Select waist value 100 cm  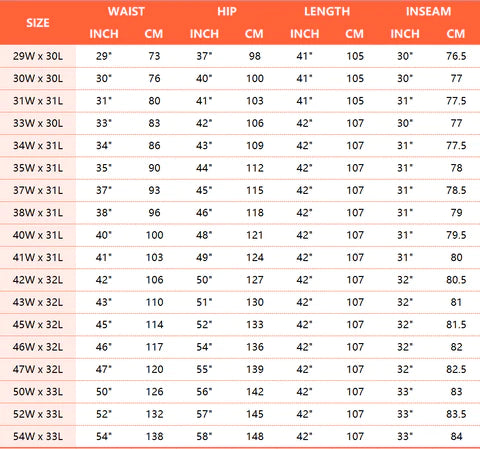point(155,235)
